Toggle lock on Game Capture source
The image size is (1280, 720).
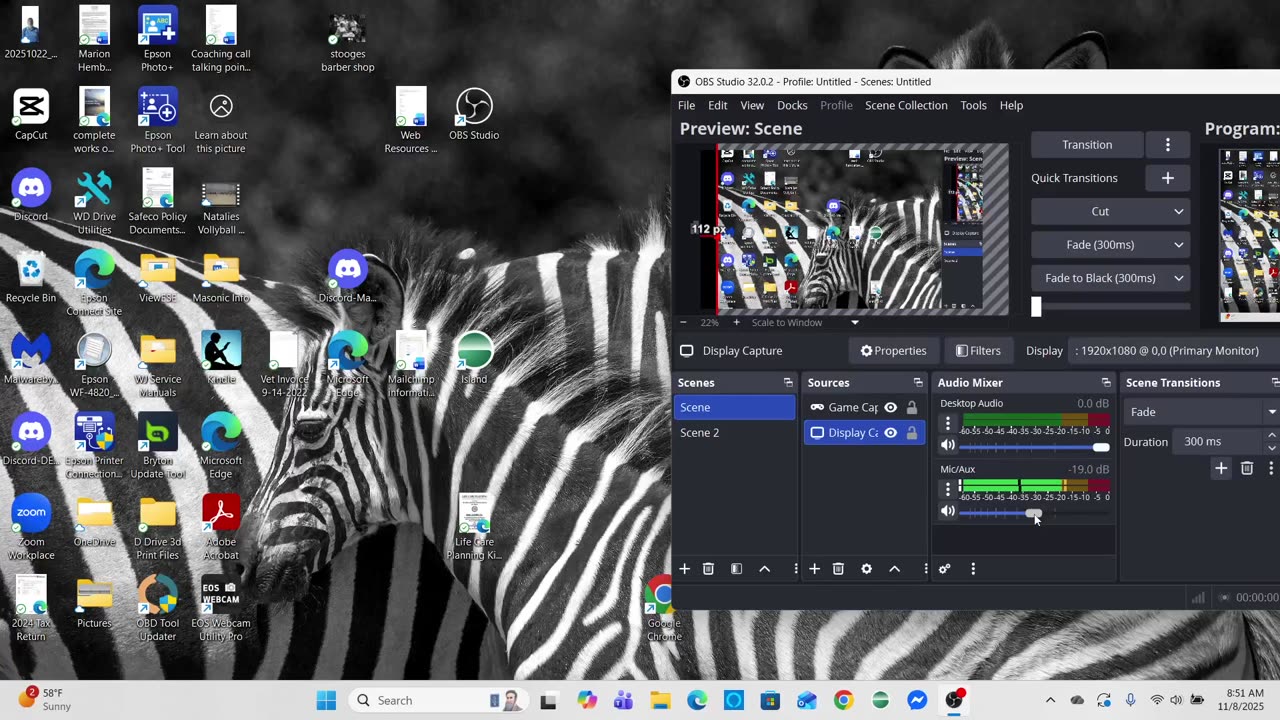point(912,407)
